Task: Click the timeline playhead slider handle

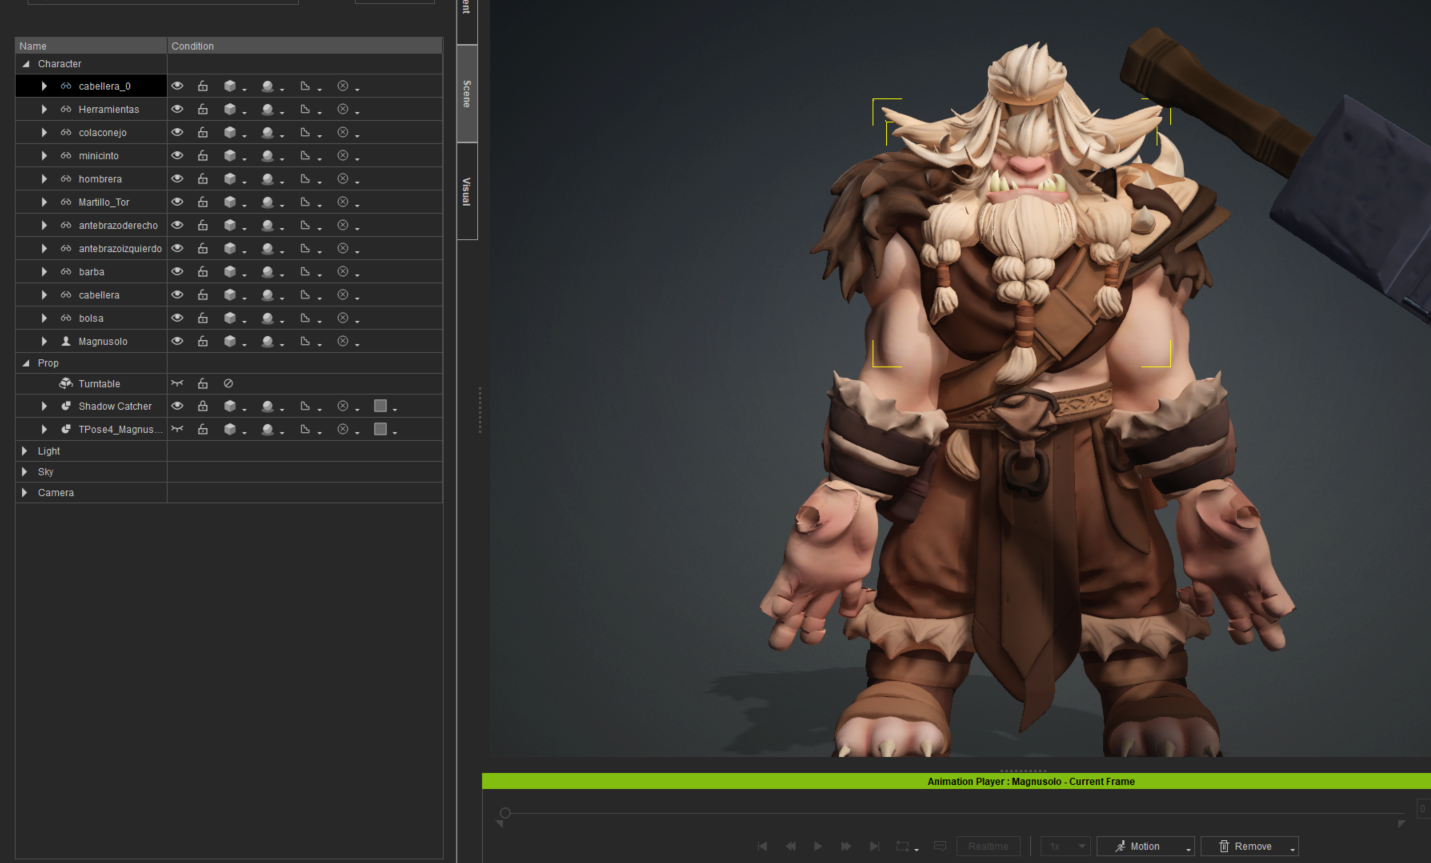Action: pyautogui.click(x=505, y=813)
